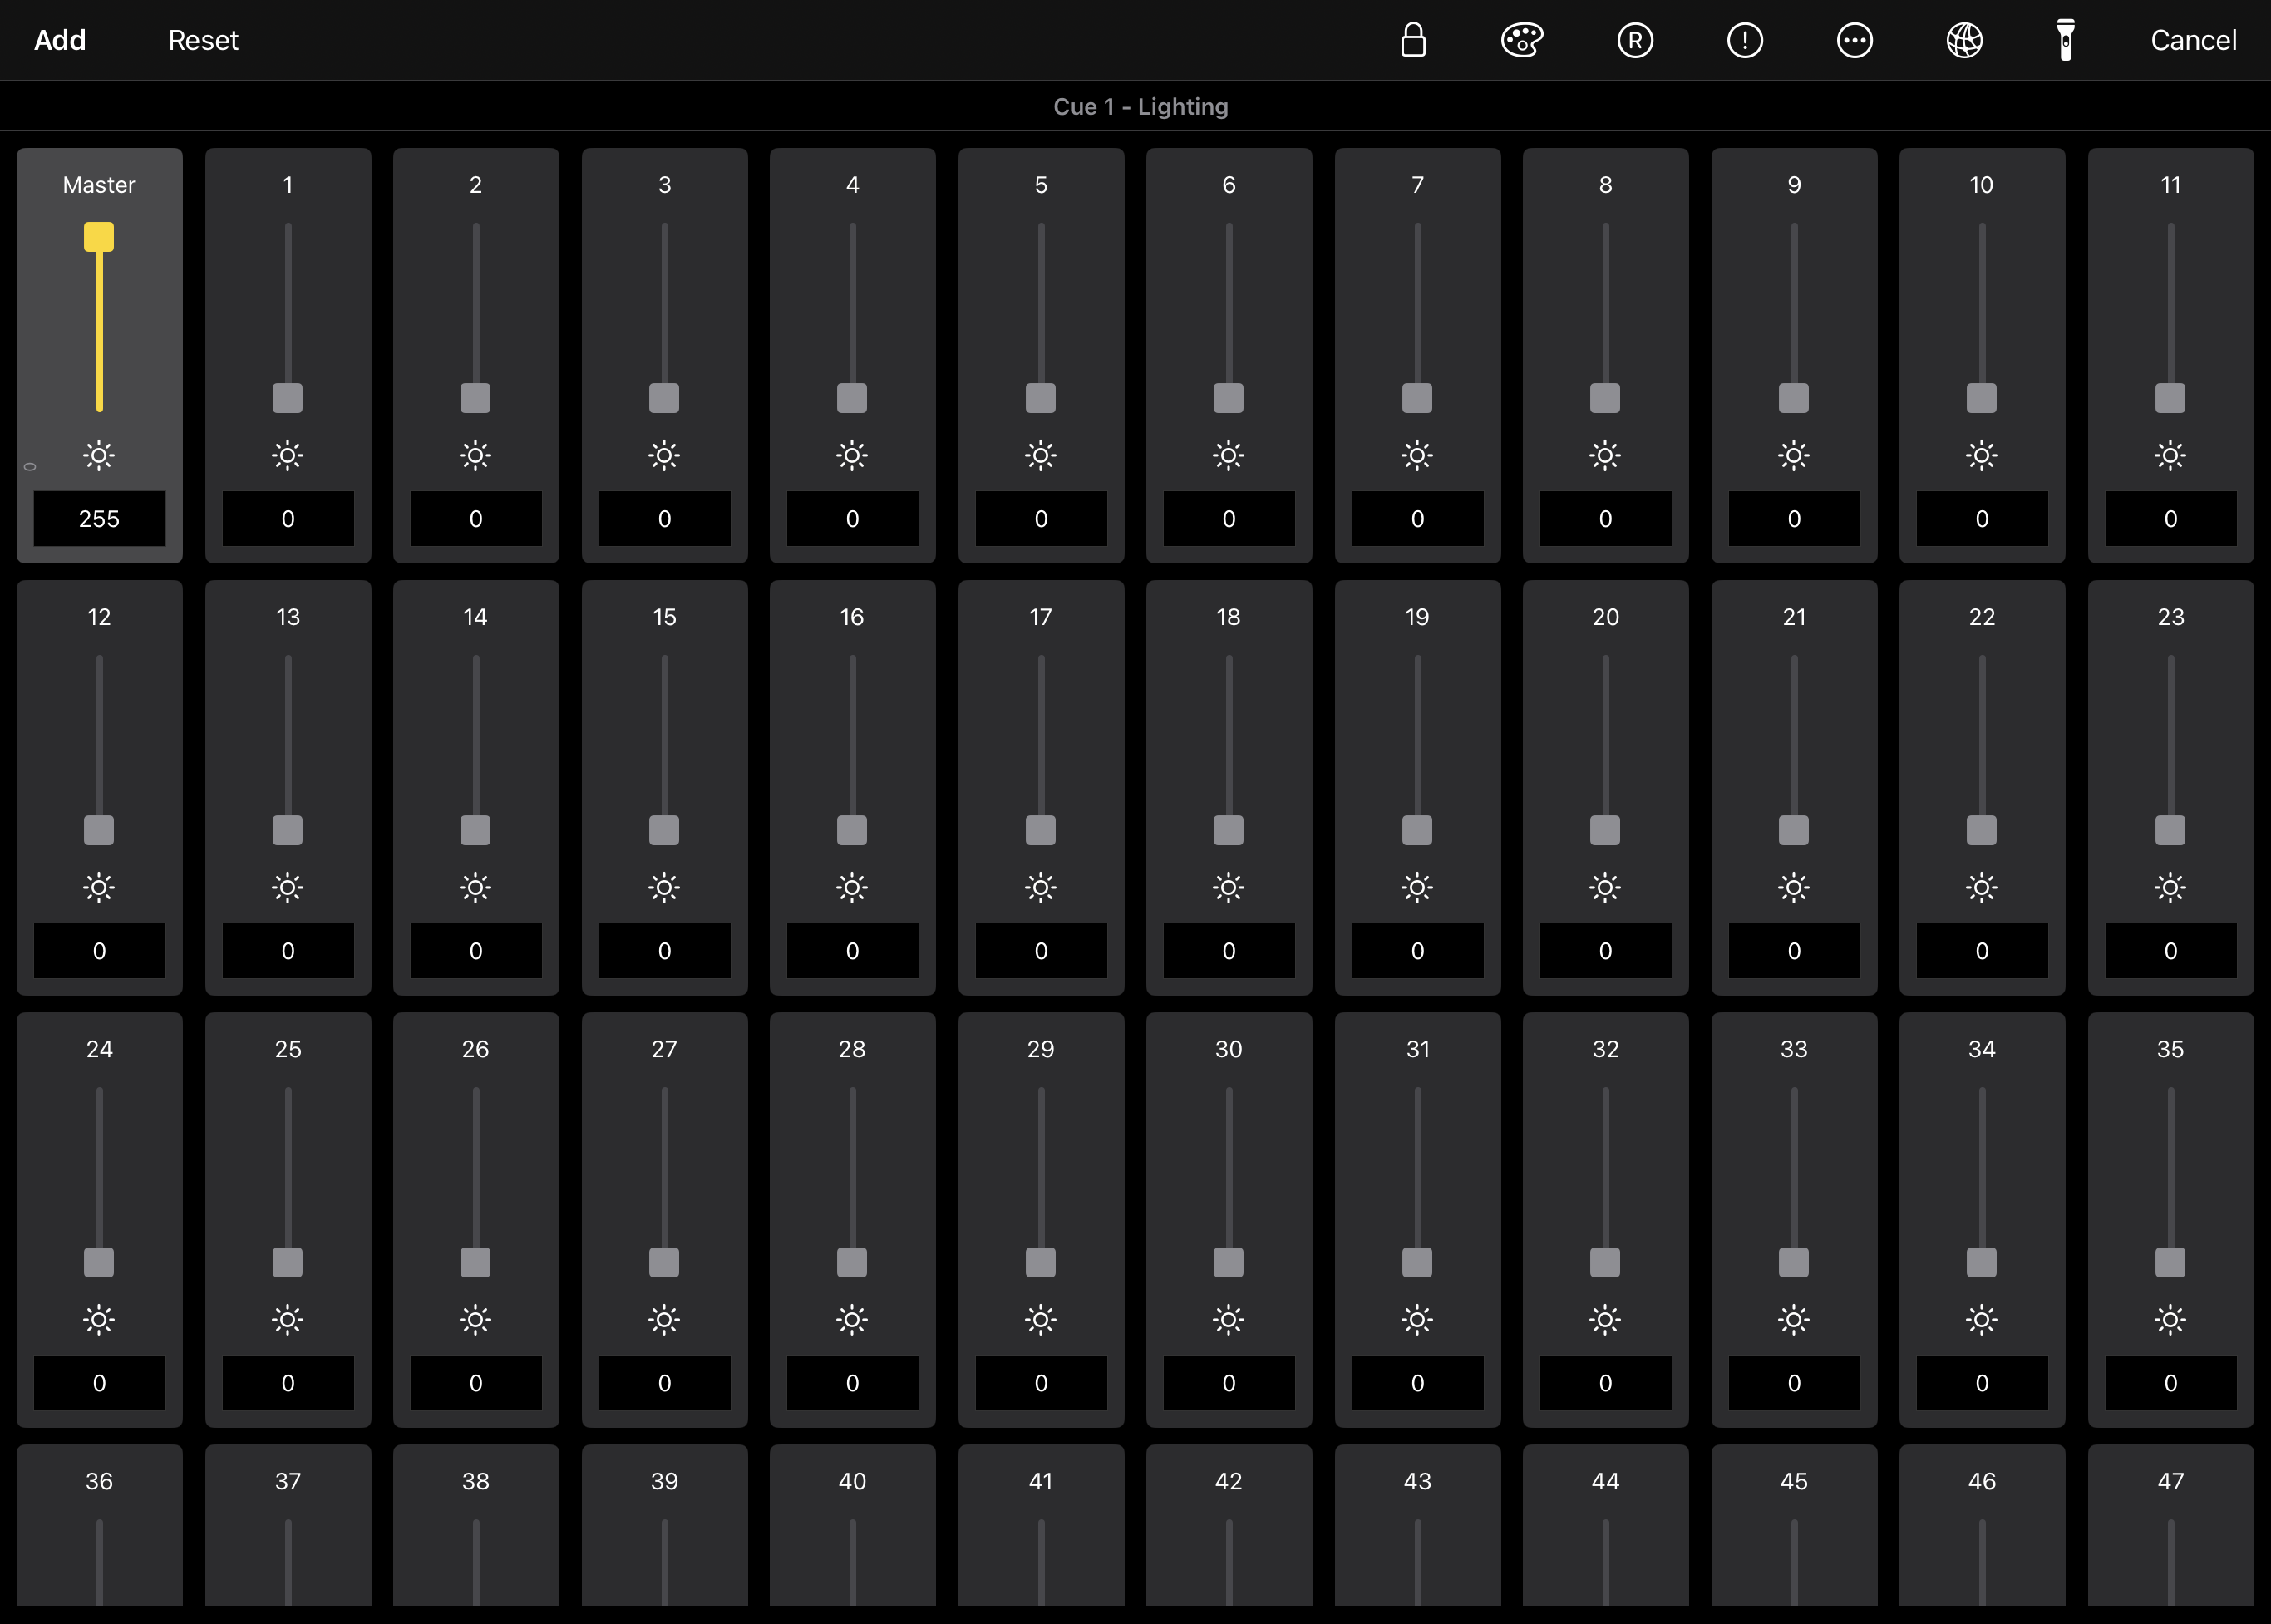
Task: Click the channel 6 fader handle
Action: (1229, 398)
